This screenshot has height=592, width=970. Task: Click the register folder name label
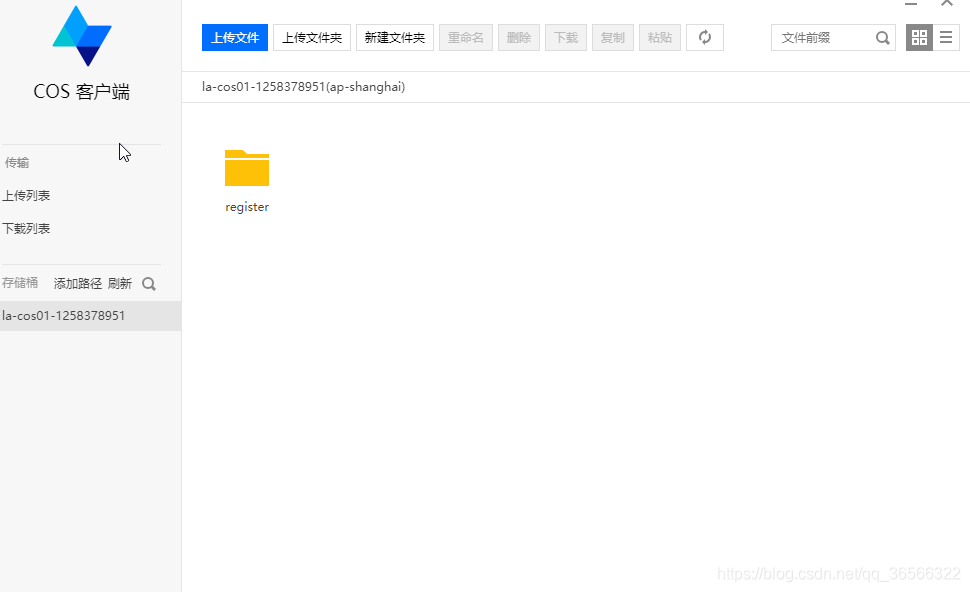(247, 207)
